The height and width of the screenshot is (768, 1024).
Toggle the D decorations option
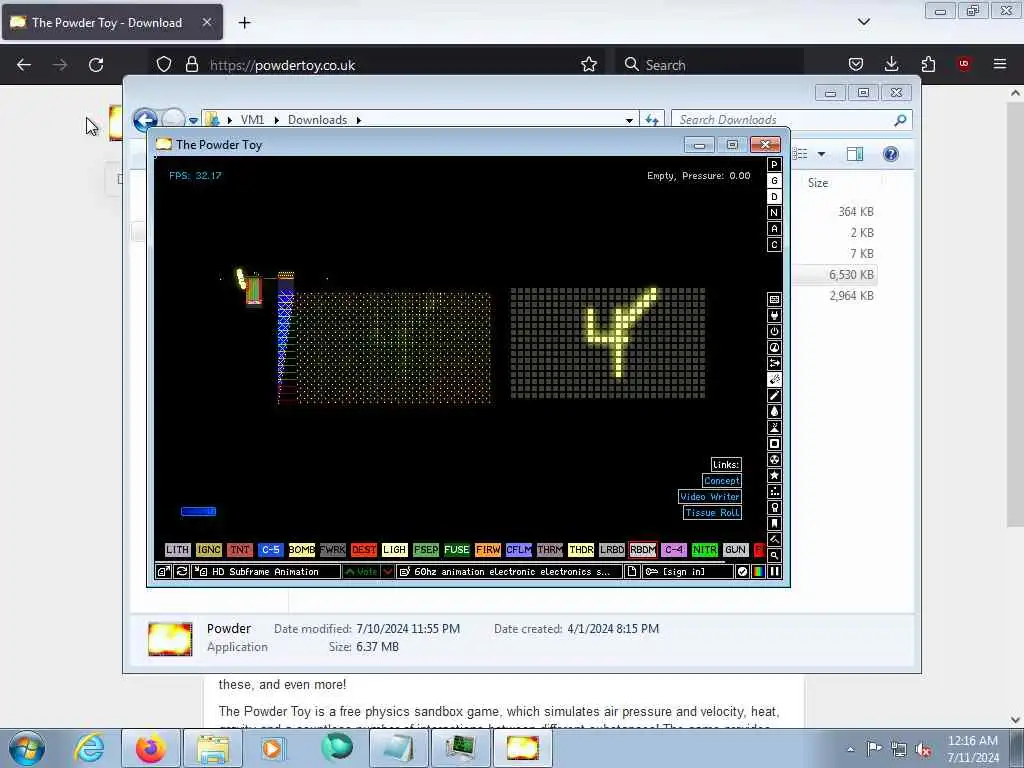point(774,197)
